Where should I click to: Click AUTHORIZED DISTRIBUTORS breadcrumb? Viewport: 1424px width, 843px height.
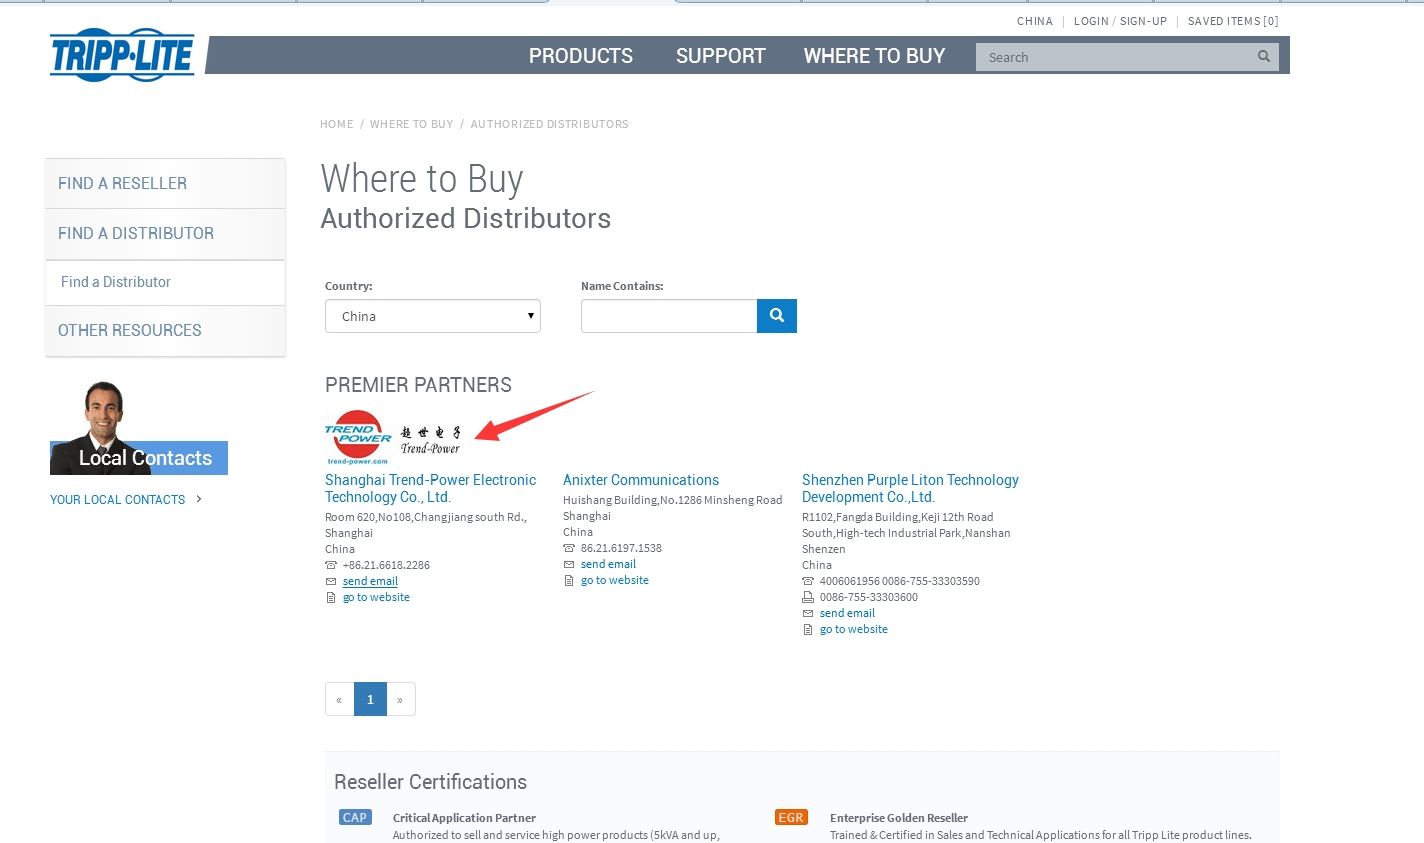click(550, 124)
